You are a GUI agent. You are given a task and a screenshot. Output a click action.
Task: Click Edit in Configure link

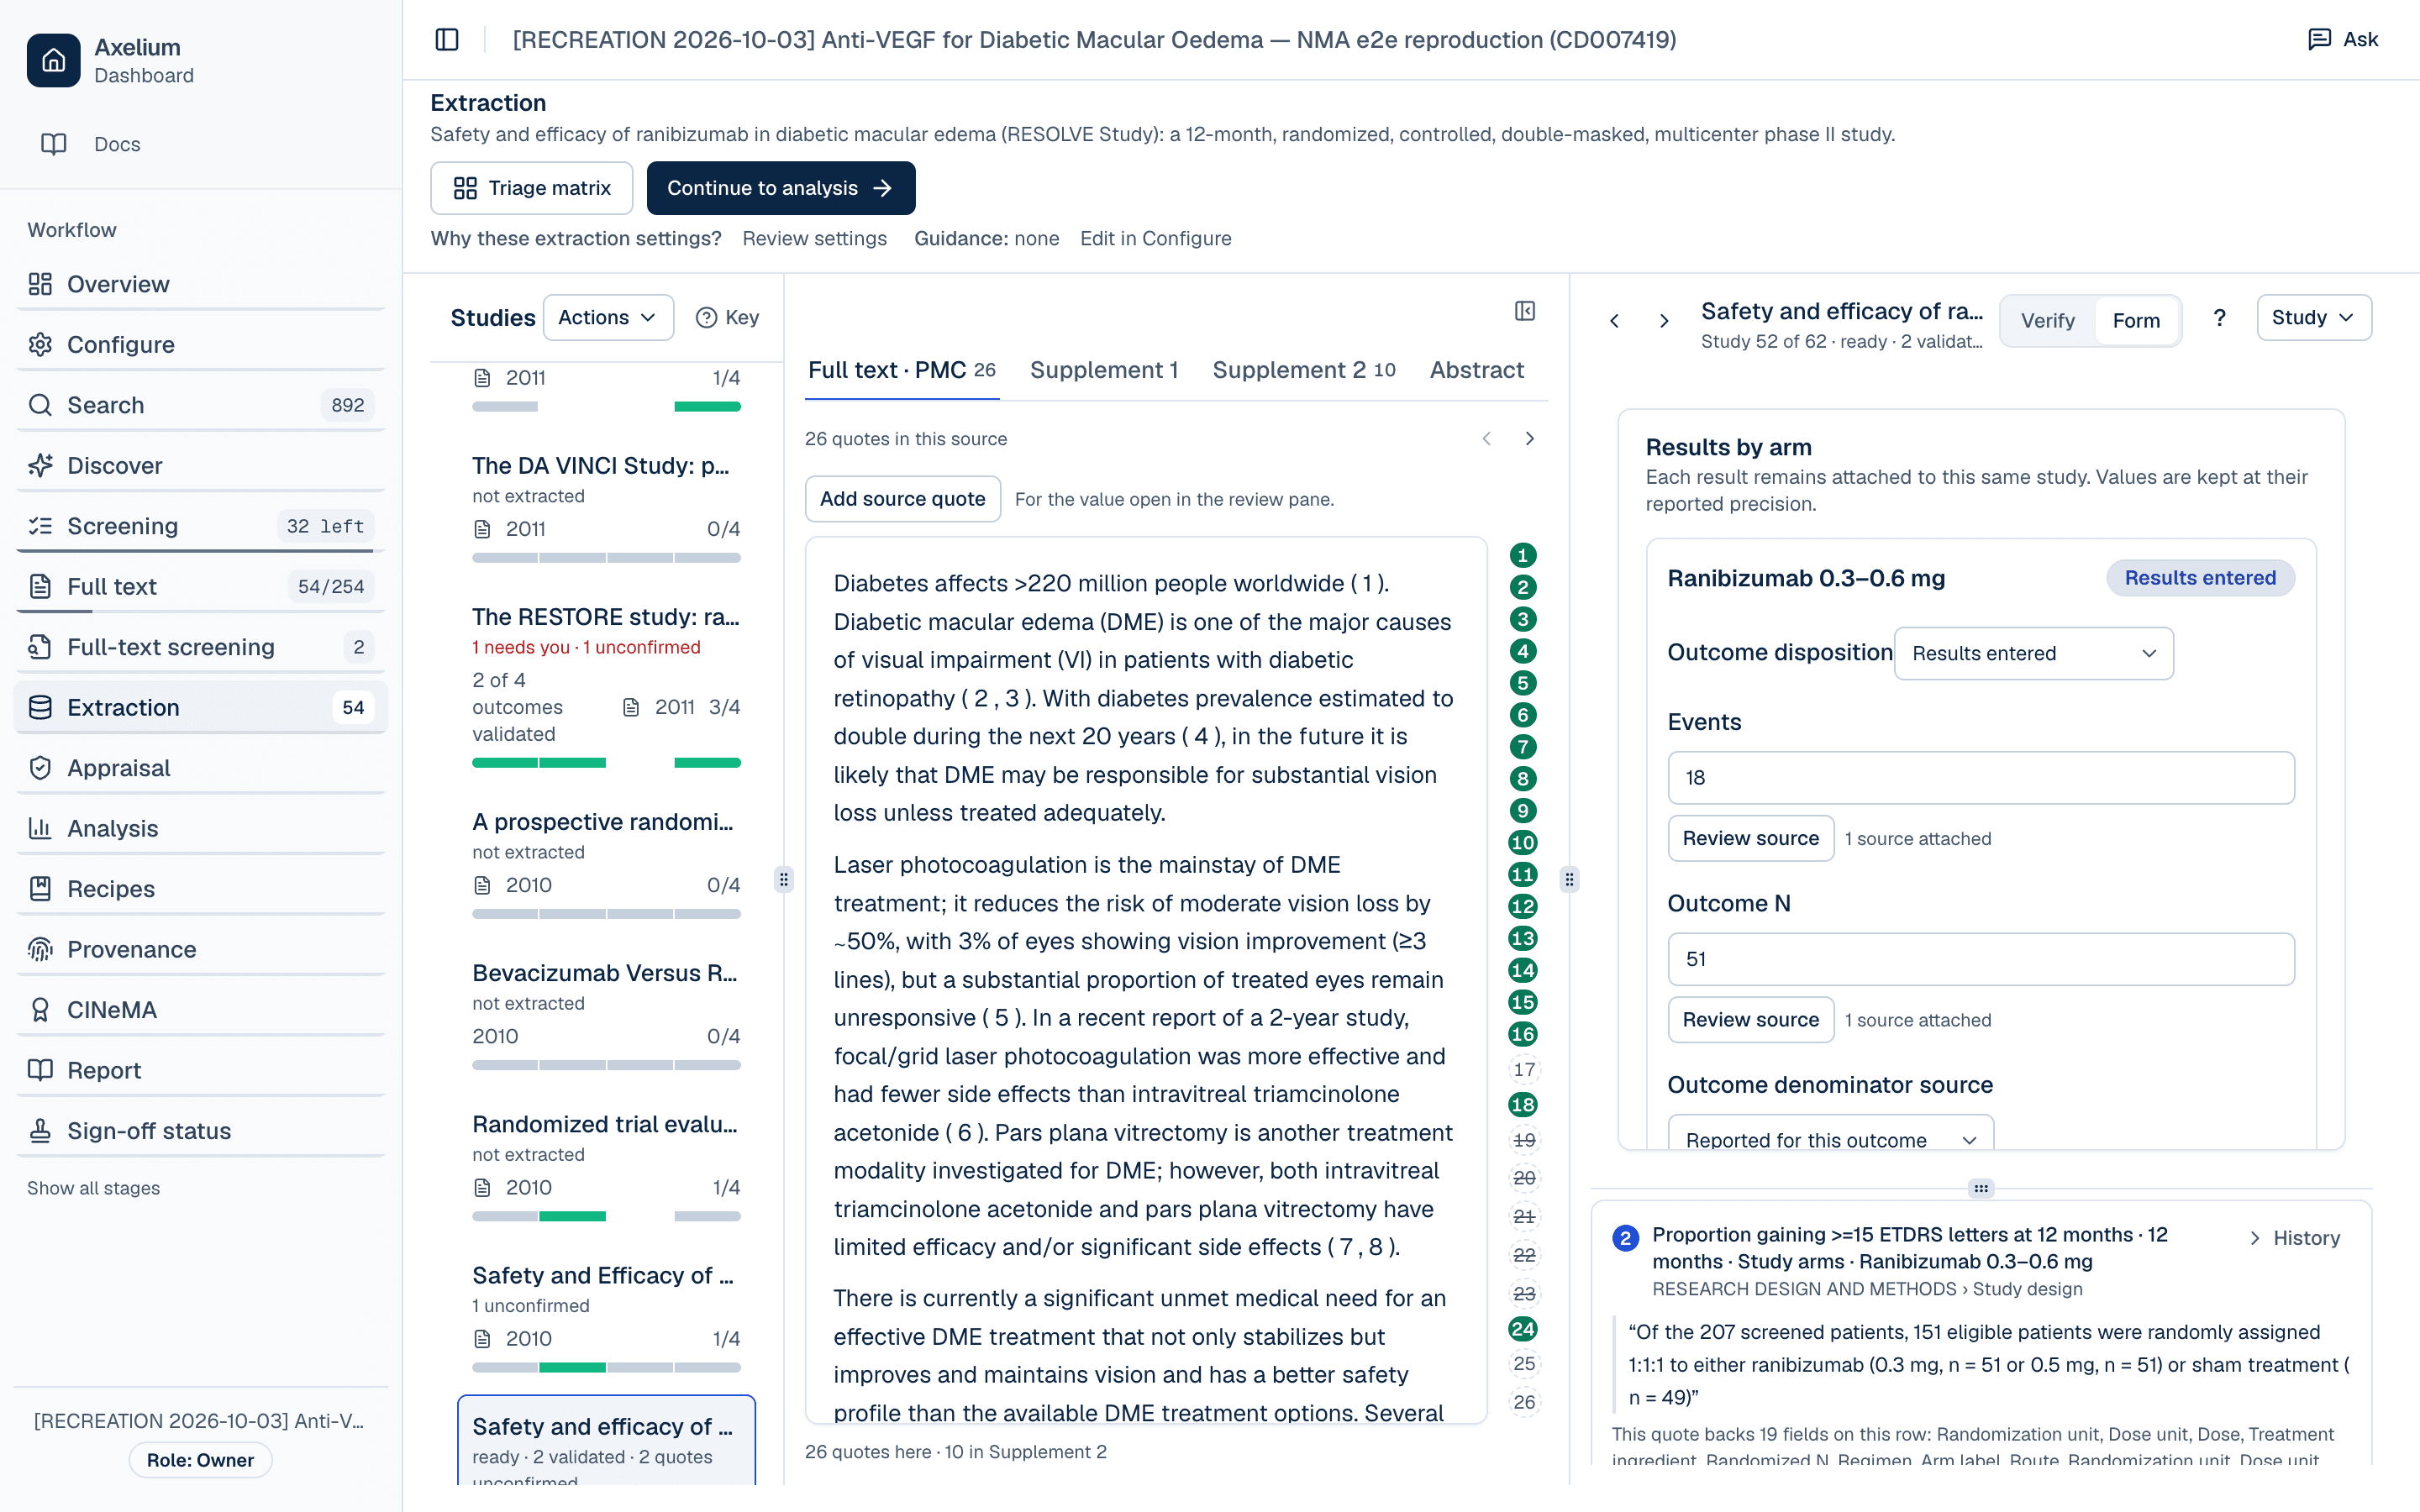click(1155, 238)
